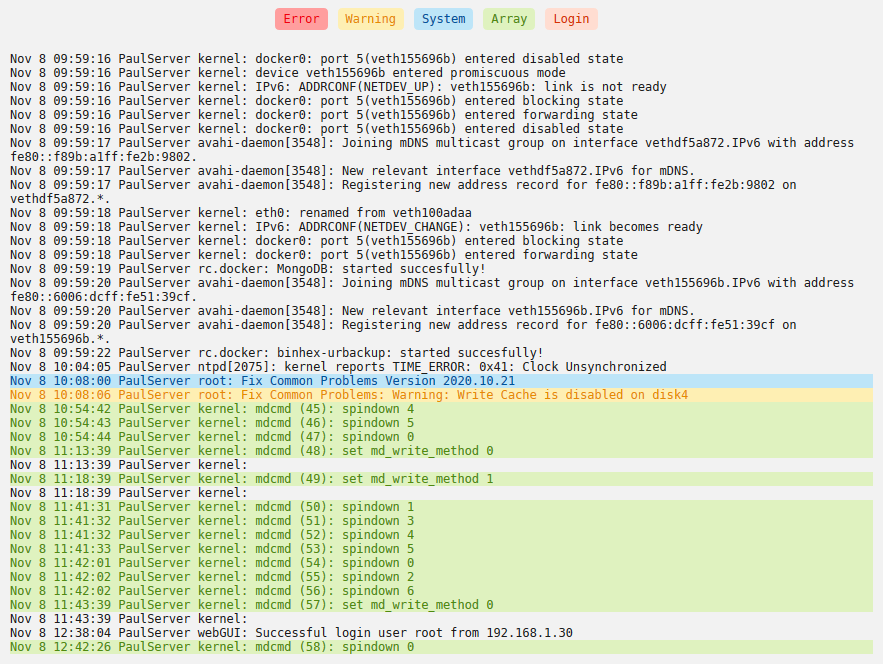Click the blue System filter button
The image size is (883, 664).
point(443,19)
